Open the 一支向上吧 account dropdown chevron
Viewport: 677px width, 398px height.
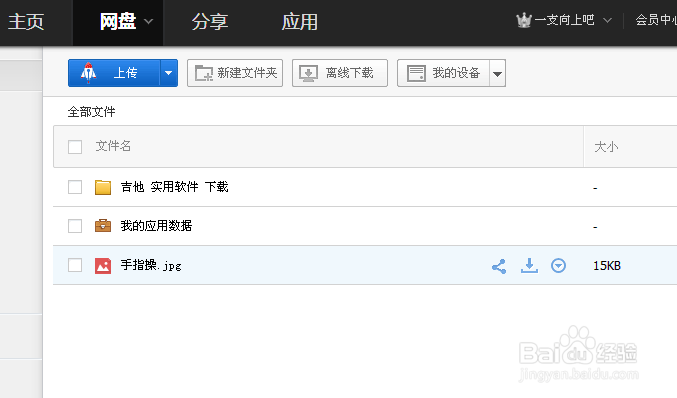click(607, 20)
